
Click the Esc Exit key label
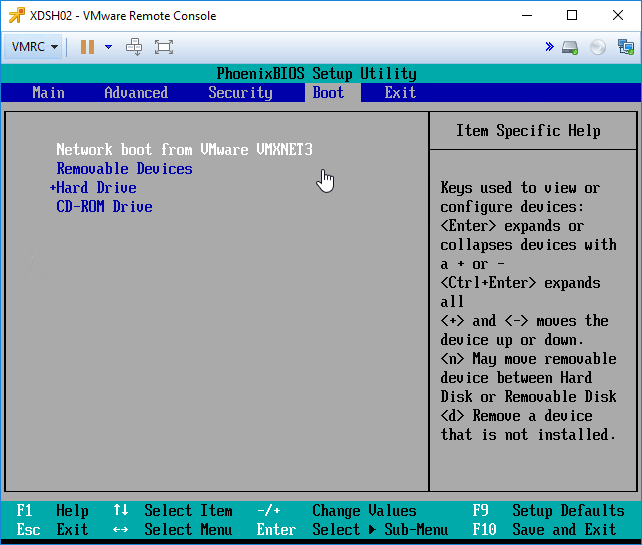(52, 529)
